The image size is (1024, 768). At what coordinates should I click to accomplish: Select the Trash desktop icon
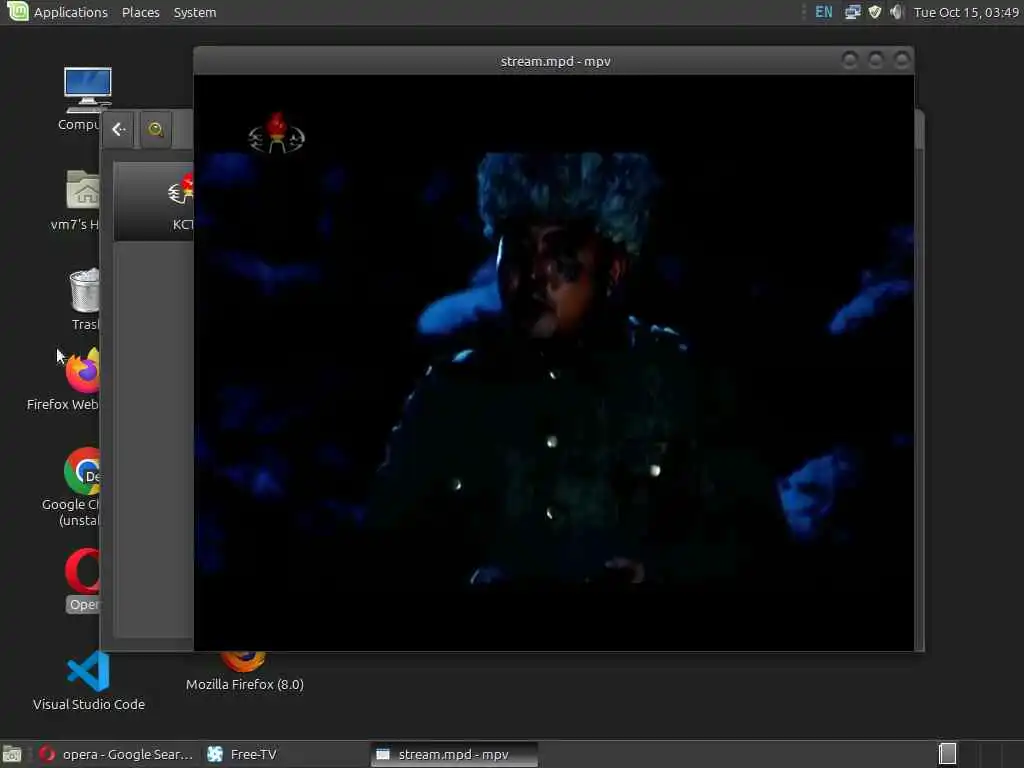84,299
